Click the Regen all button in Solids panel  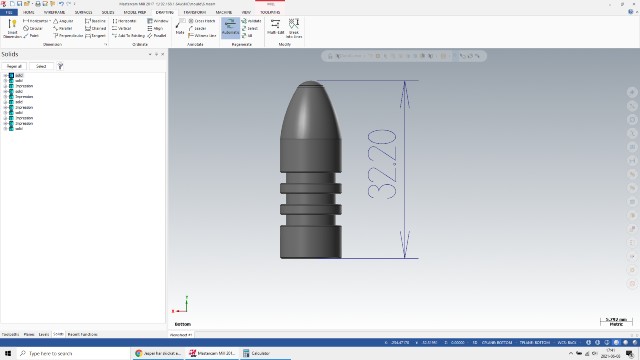14,66
